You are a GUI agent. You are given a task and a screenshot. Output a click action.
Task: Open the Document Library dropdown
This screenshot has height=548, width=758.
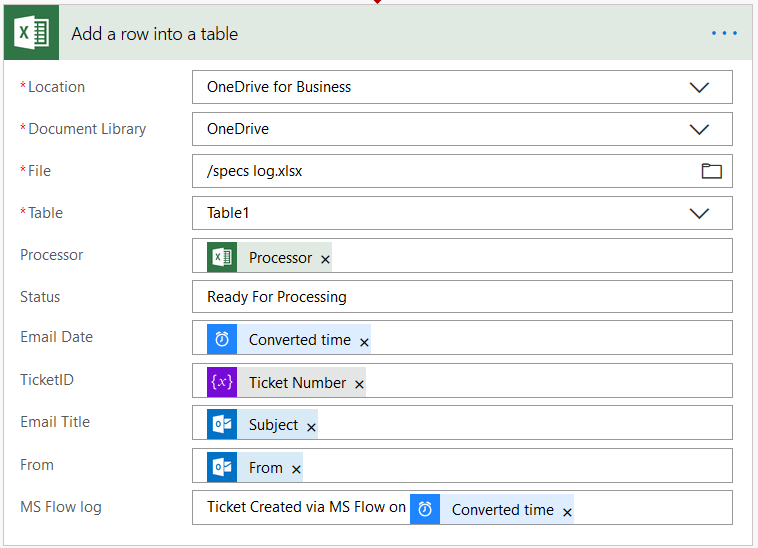point(699,129)
